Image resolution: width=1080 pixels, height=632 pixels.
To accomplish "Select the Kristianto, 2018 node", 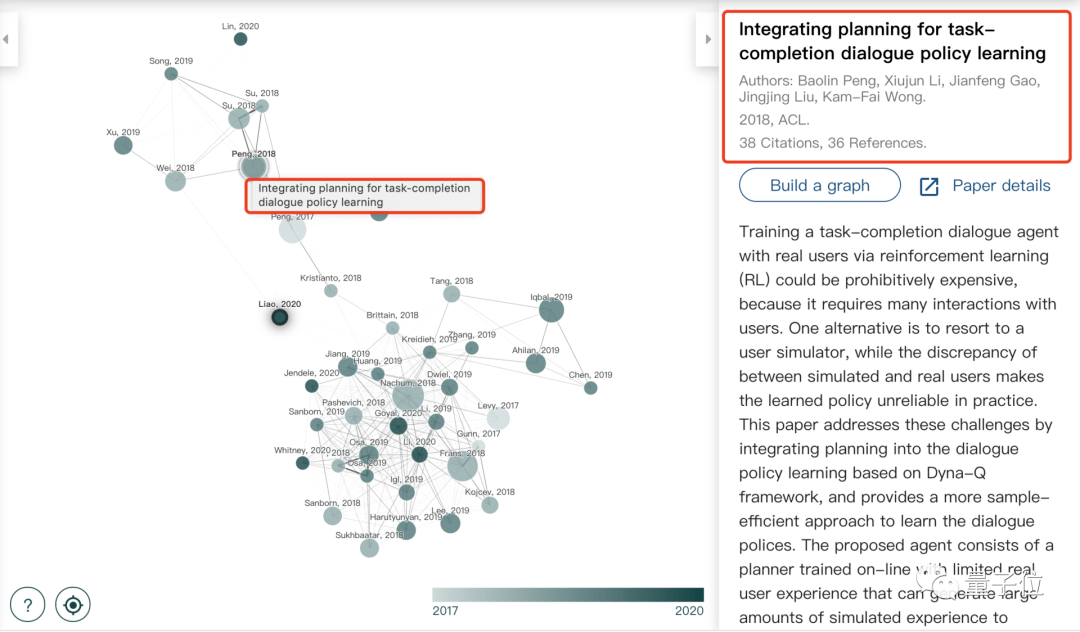I will coord(331,291).
